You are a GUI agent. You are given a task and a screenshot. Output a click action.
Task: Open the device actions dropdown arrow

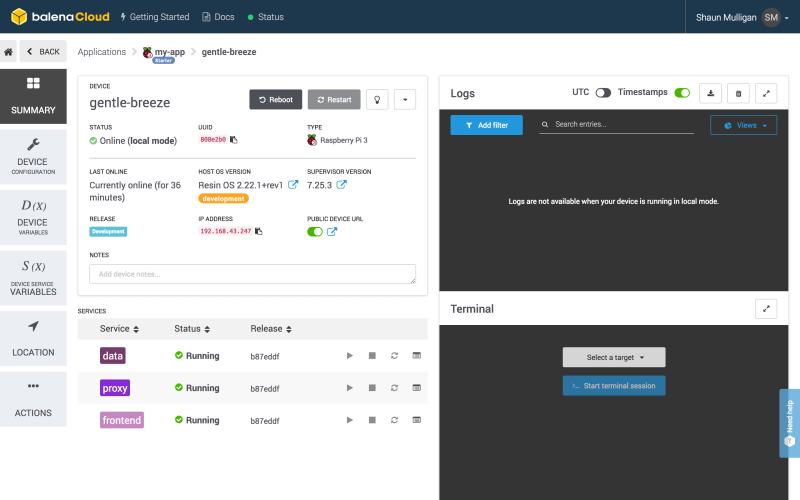[405, 99]
